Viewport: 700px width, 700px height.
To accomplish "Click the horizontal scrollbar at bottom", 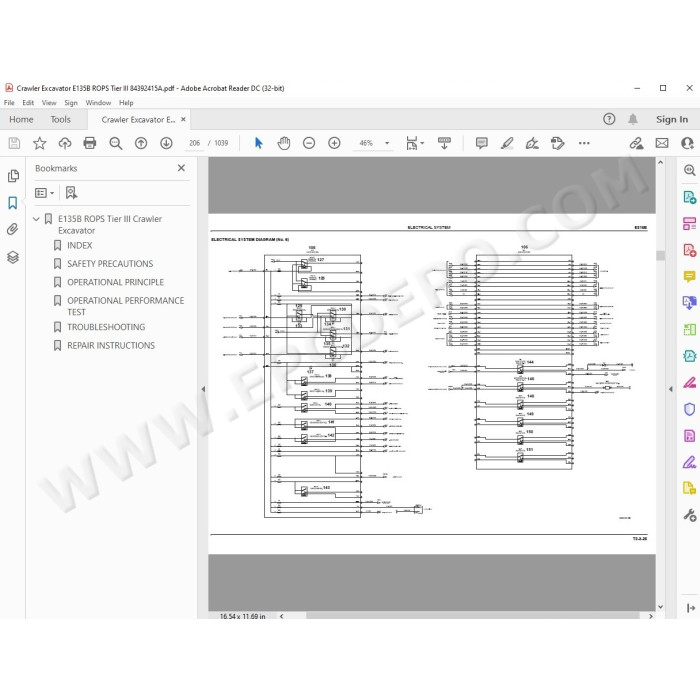I will tap(472, 616).
